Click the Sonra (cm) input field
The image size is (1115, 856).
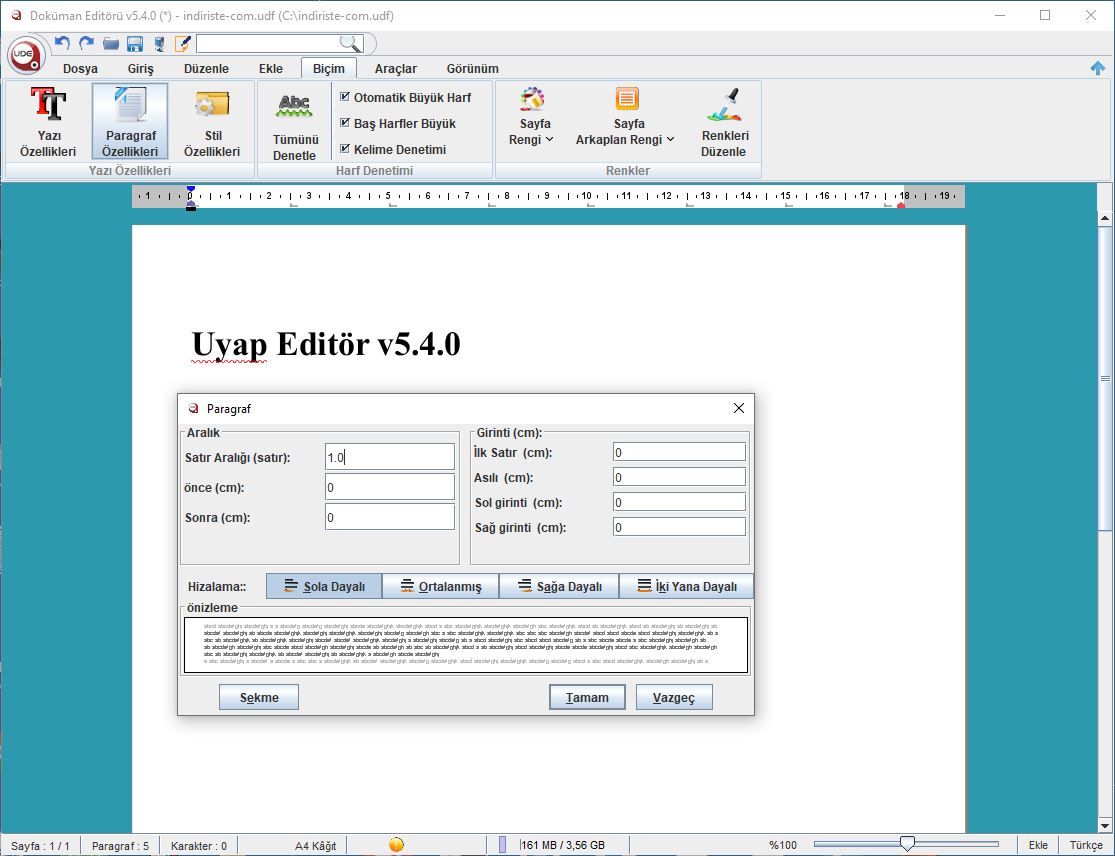click(x=390, y=517)
